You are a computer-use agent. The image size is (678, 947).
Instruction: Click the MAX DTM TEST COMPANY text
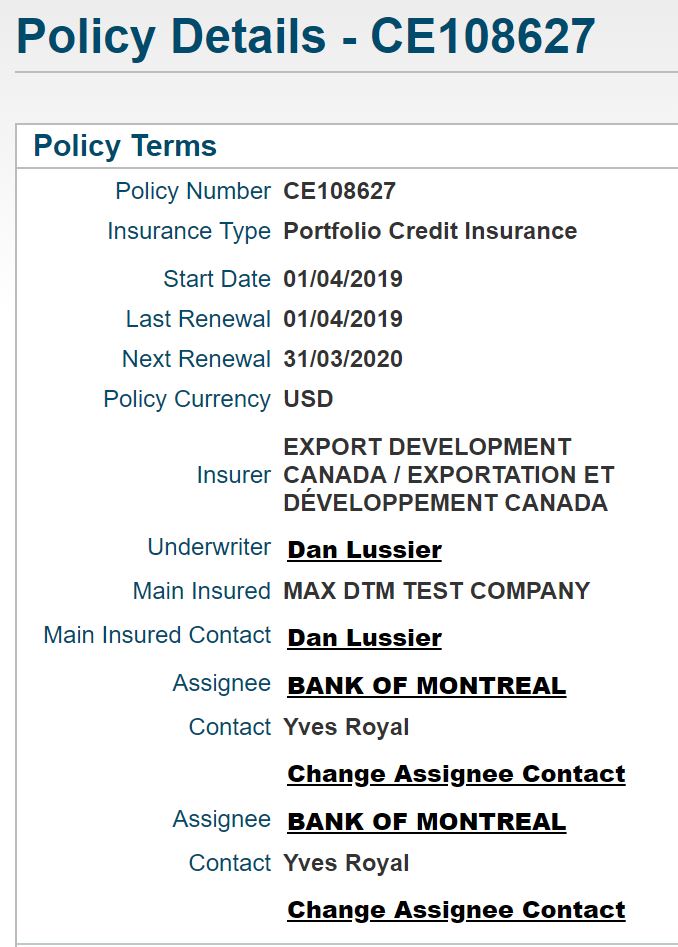pos(437,591)
